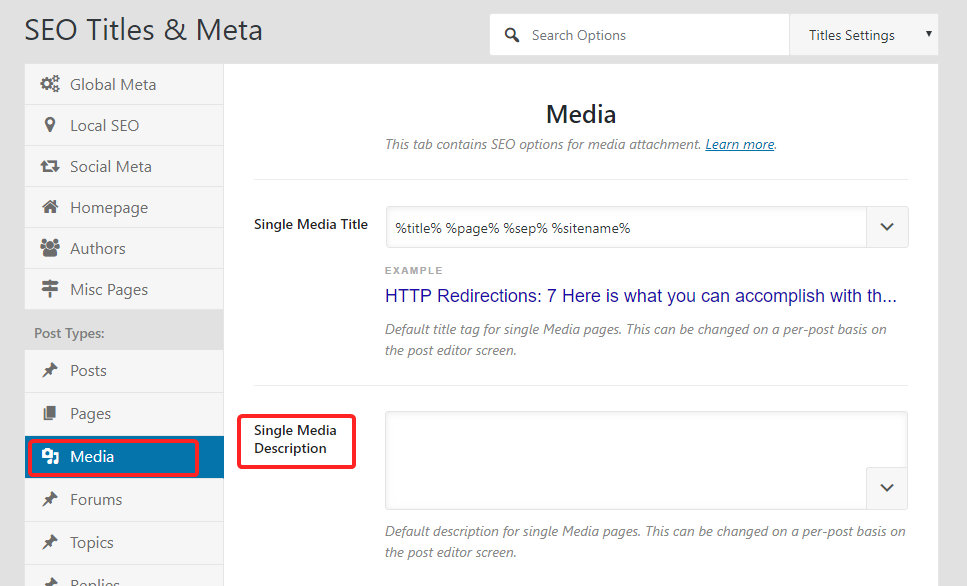Click the Pages document icon

pos(49,414)
